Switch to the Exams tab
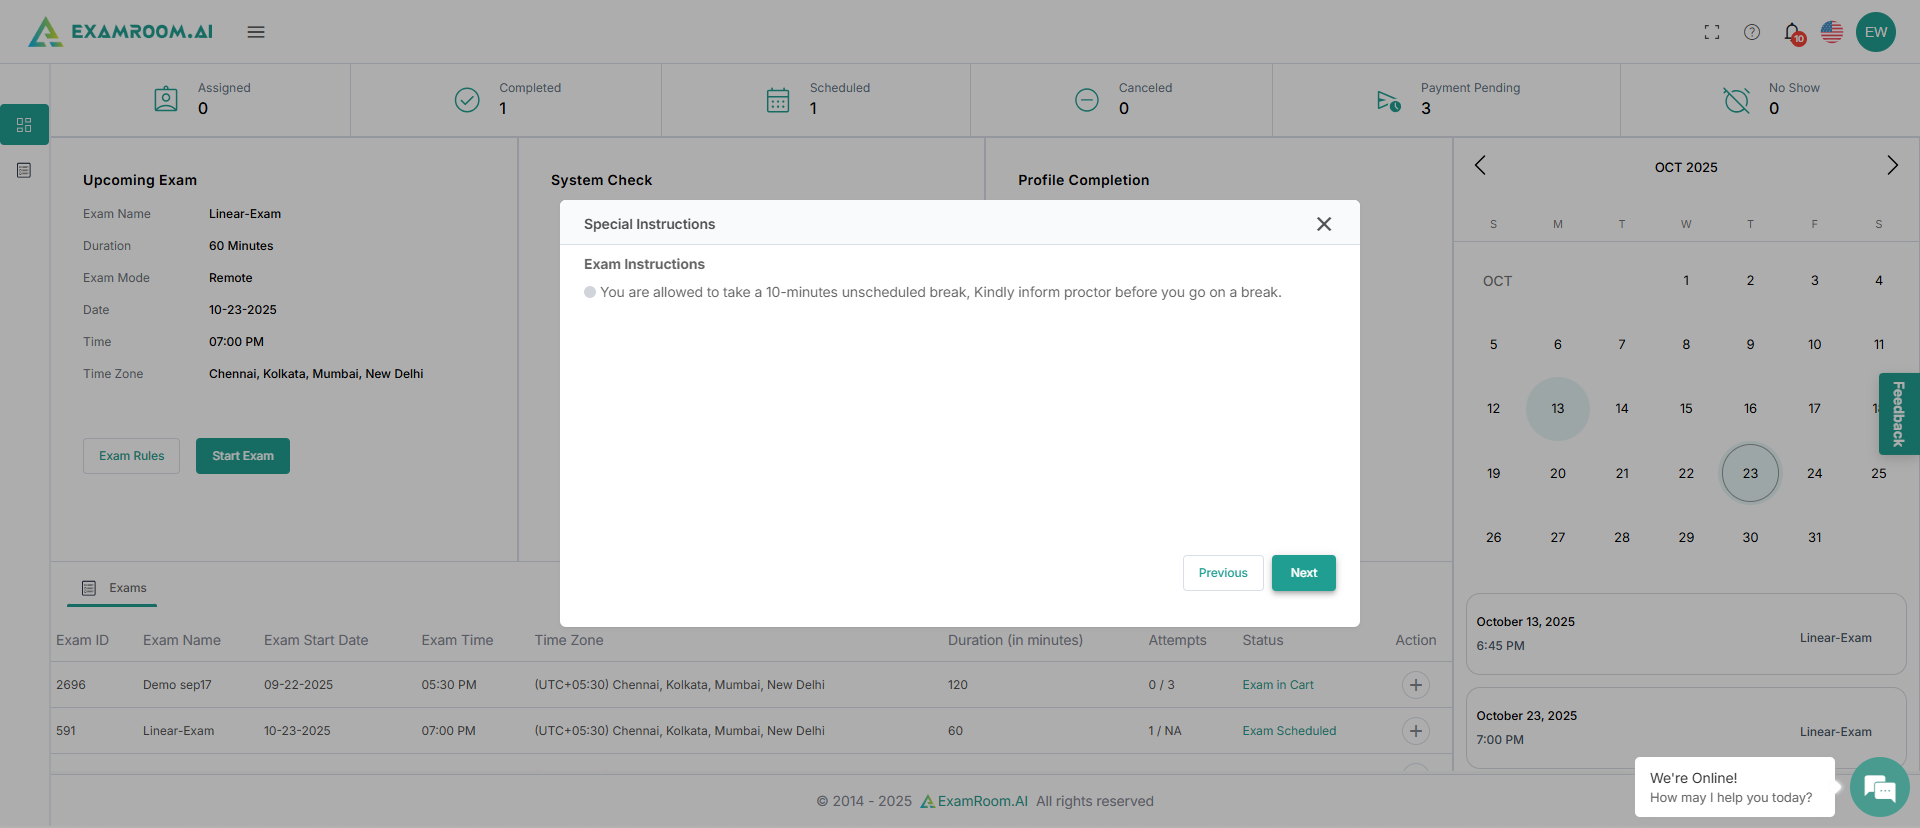Image resolution: width=1920 pixels, height=828 pixels. [x=113, y=588]
